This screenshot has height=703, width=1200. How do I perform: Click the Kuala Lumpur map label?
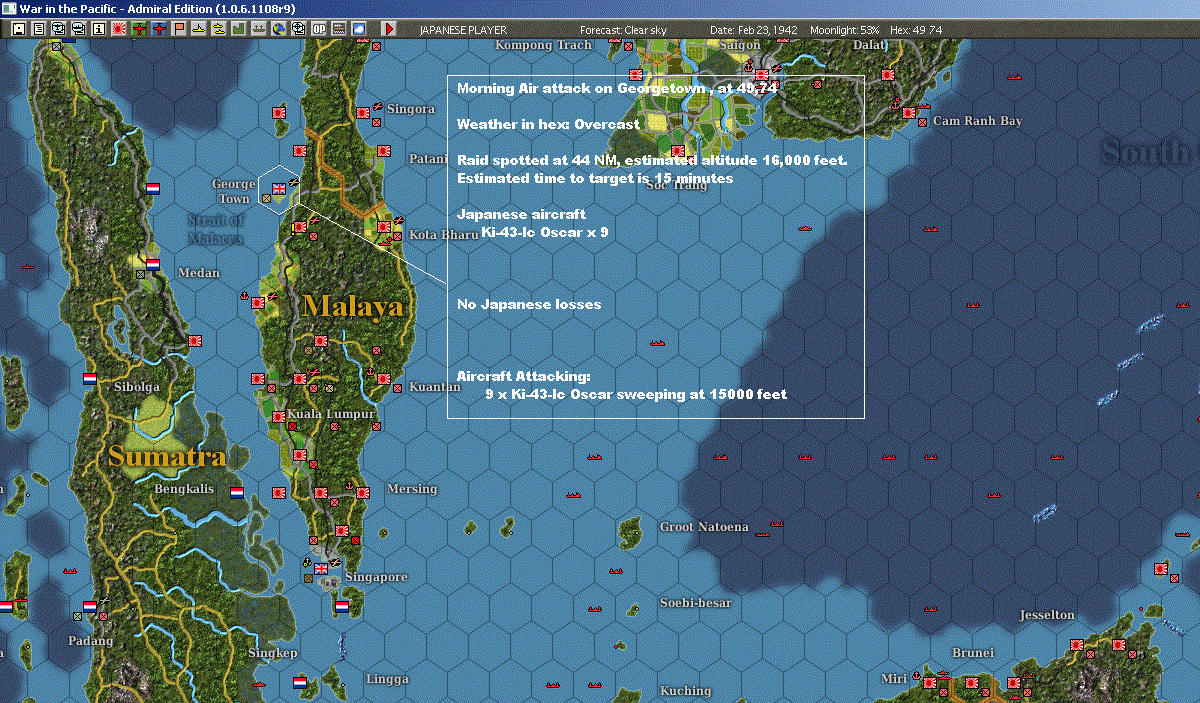tap(331, 414)
